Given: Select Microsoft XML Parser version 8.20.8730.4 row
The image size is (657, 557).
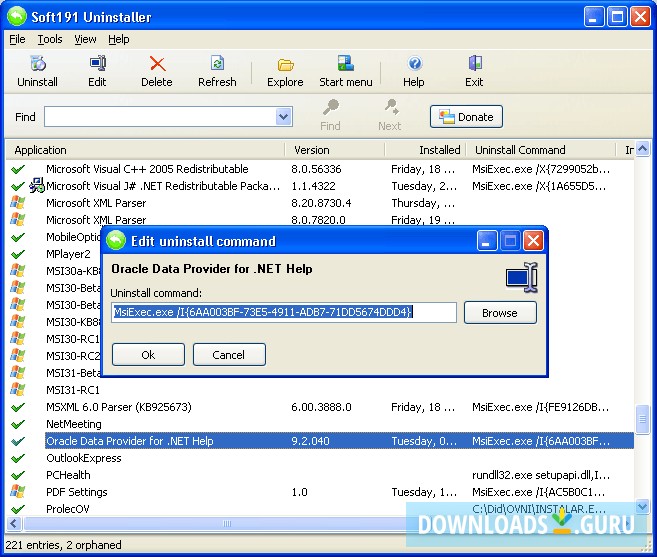Looking at the screenshot, I should pos(320,203).
